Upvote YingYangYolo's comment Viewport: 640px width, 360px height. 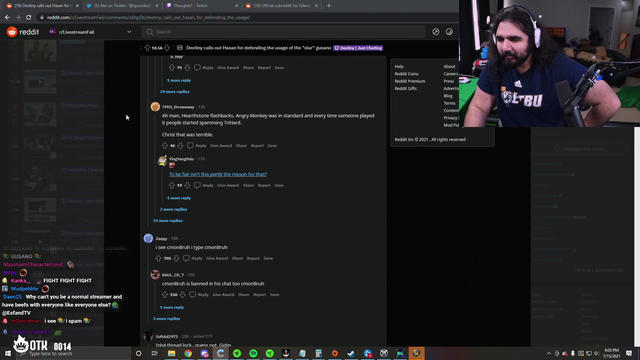(x=172, y=185)
